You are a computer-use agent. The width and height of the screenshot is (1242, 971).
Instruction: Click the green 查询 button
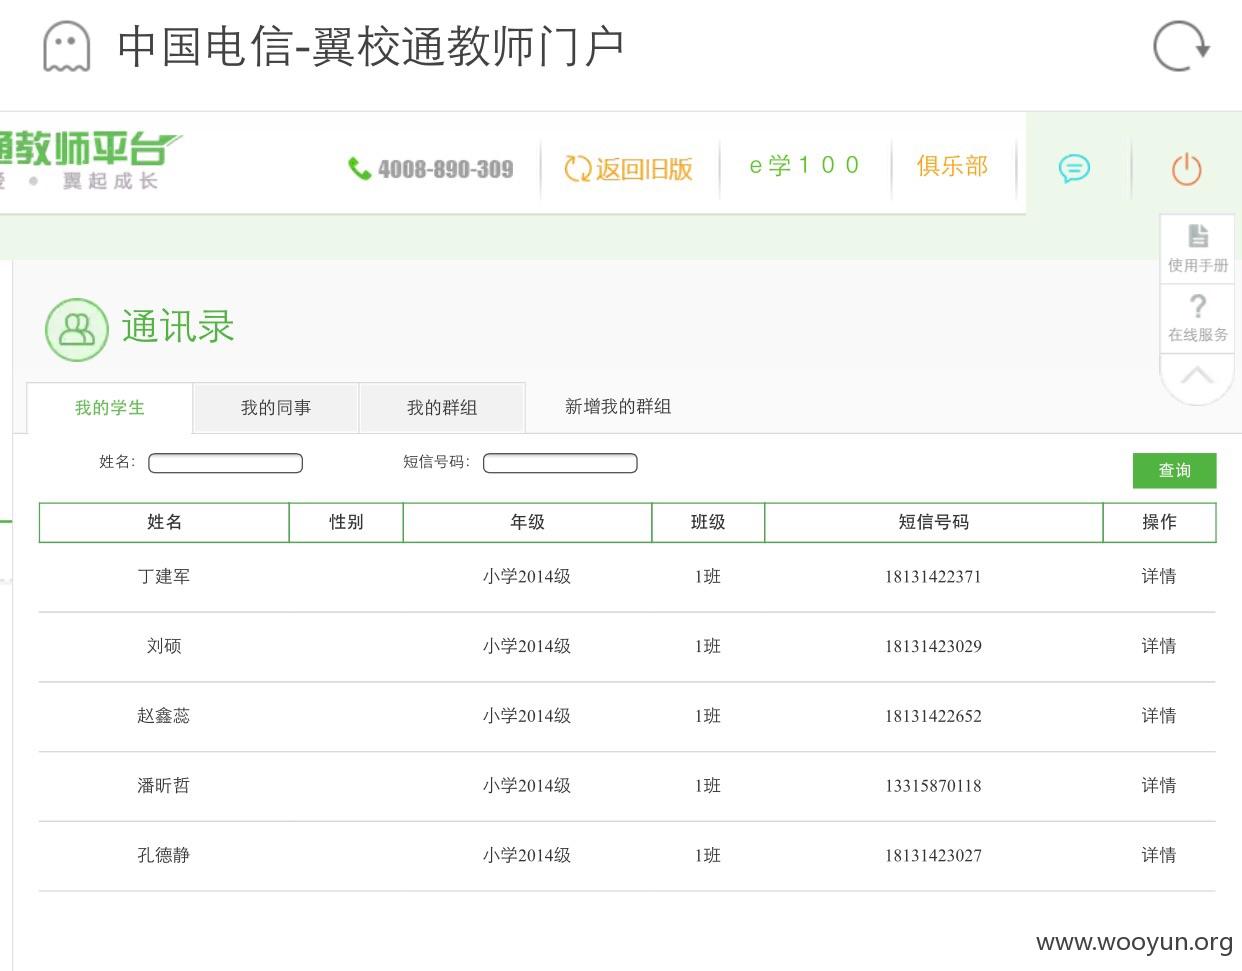[1174, 471]
